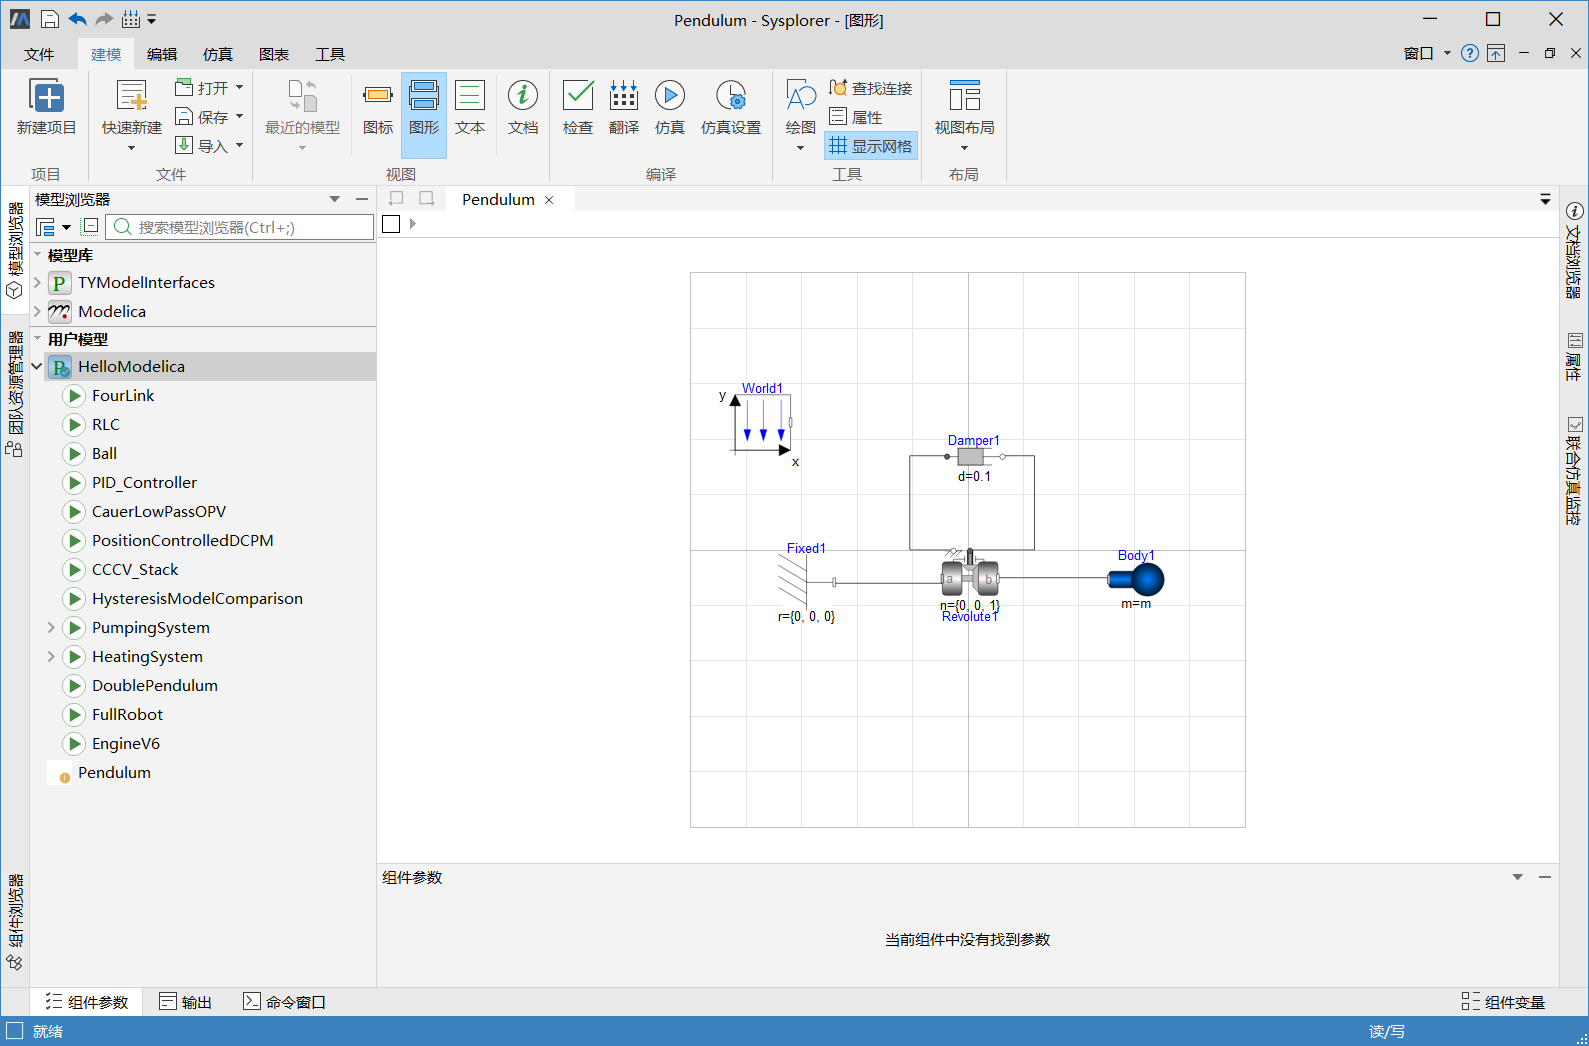Expand the PumpingSystem tree node
The width and height of the screenshot is (1589, 1046).
pos(51,627)
